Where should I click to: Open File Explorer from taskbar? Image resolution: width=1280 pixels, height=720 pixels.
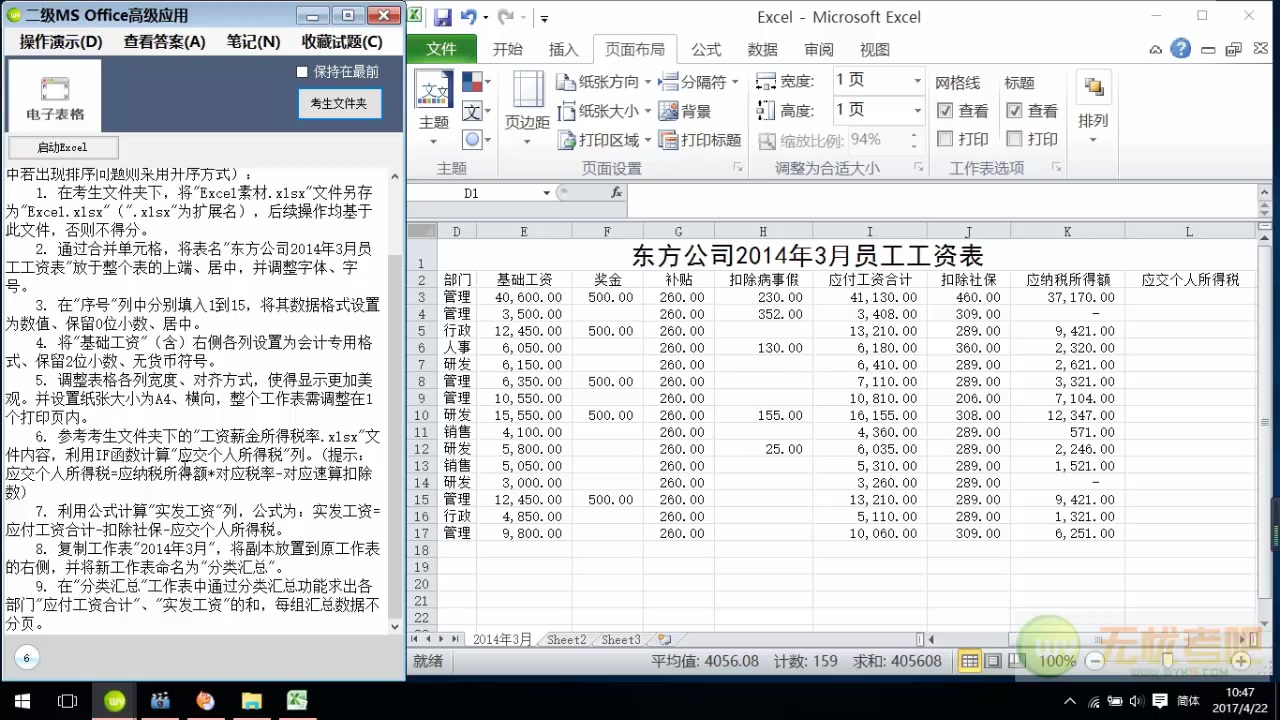point(251,701)
